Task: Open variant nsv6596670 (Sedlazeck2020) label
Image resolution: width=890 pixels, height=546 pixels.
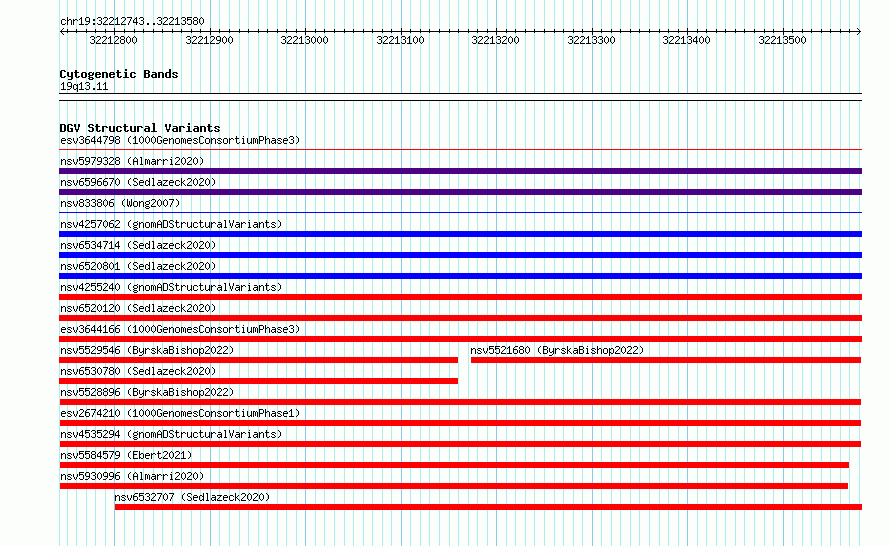Action: point(138,182)
